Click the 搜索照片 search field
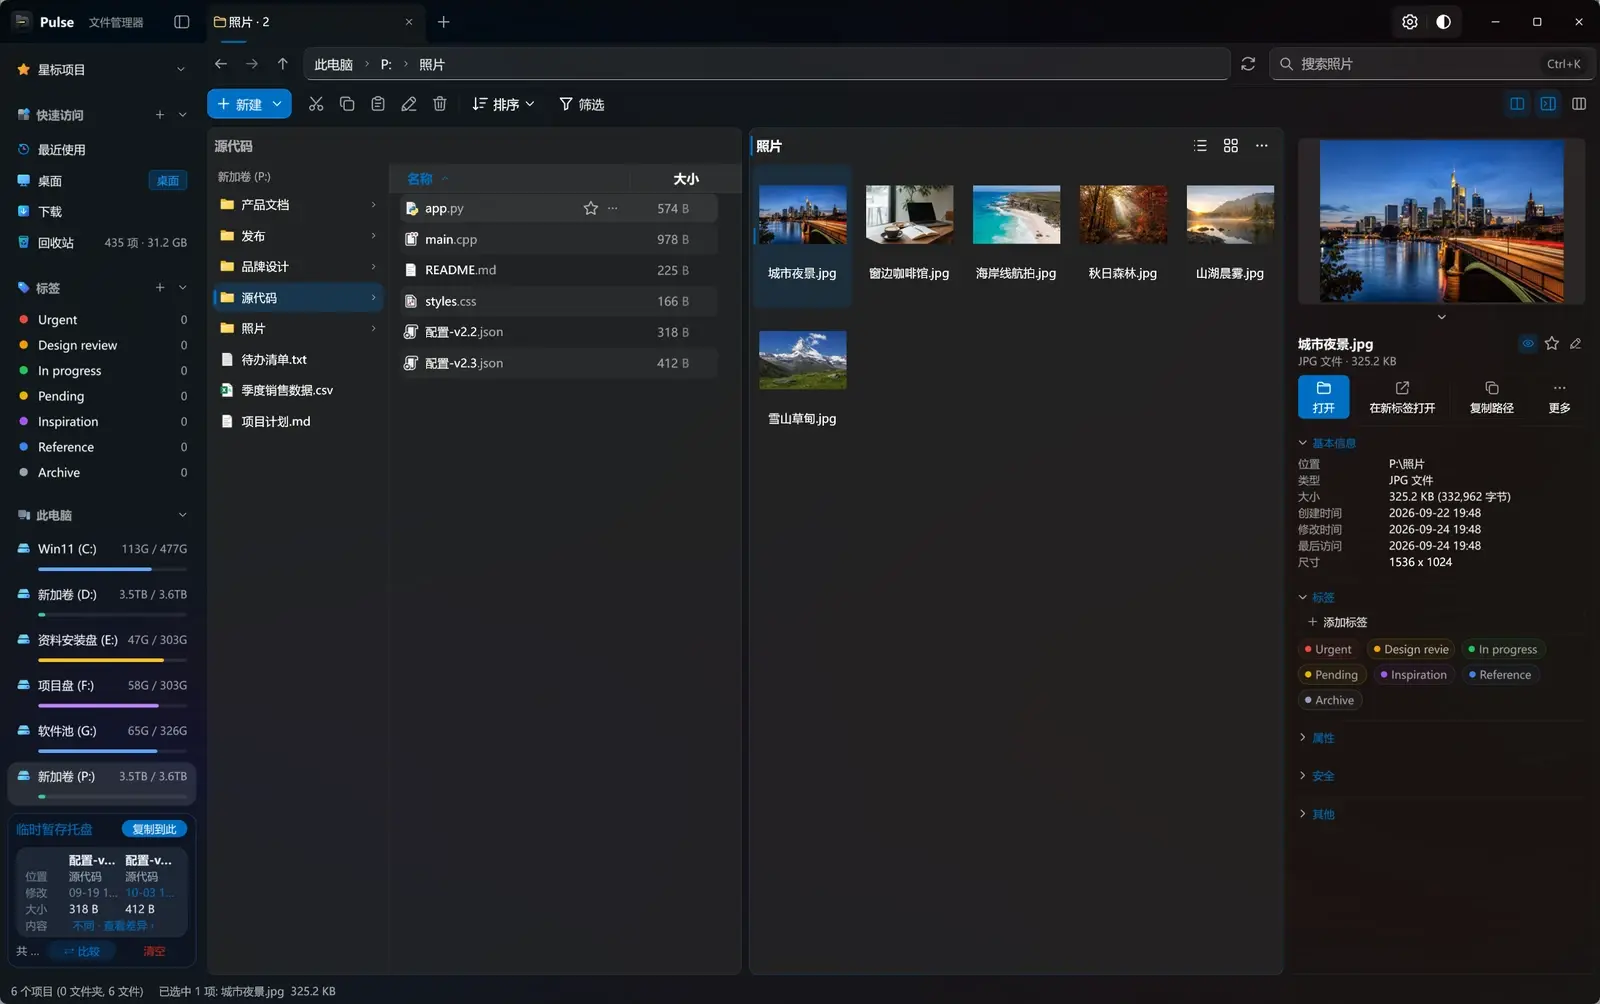The width and height of the screenshot is (1600, 1004). point(1430,64)
